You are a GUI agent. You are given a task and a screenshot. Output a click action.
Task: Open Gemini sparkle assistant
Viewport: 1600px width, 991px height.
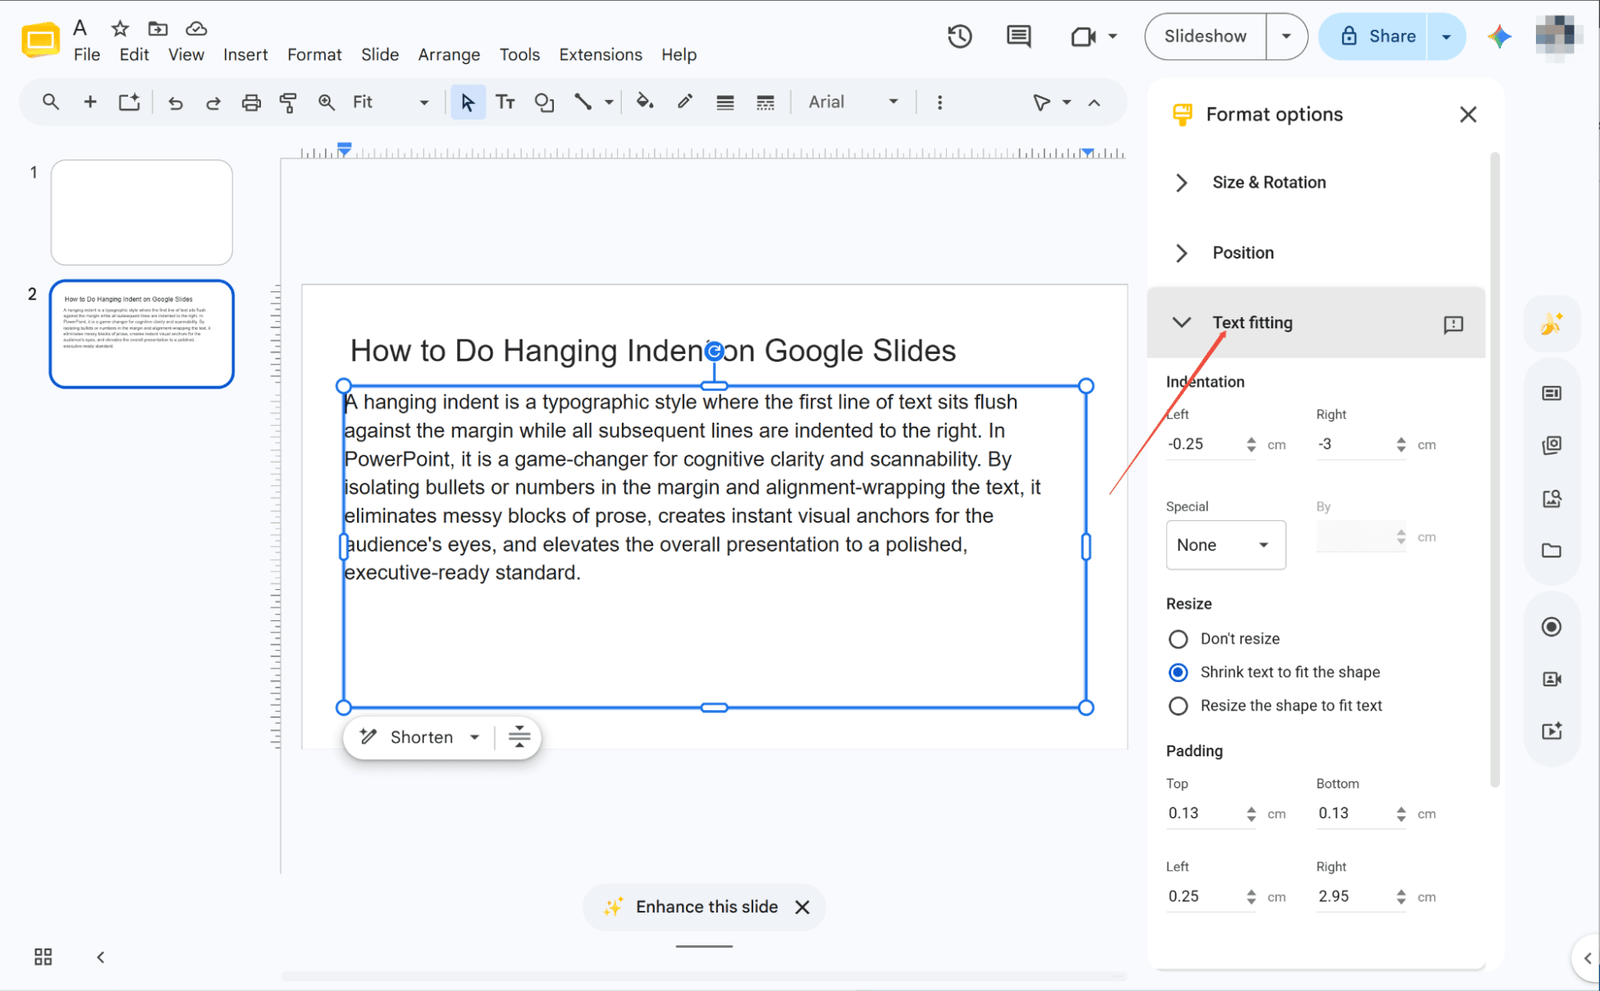[x=1499, y=37]
